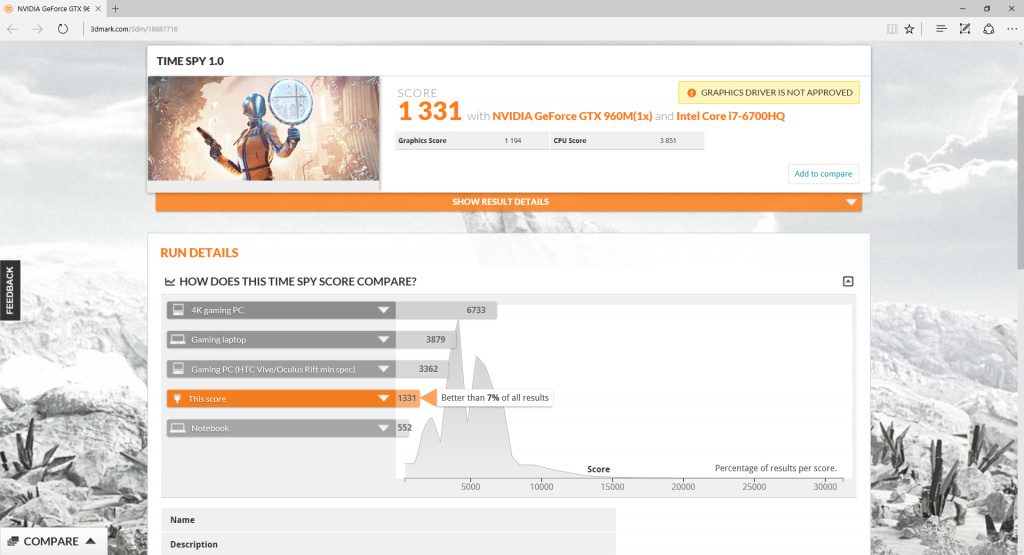
Task: Click the 3879 score value
Action: click(436, 340)
